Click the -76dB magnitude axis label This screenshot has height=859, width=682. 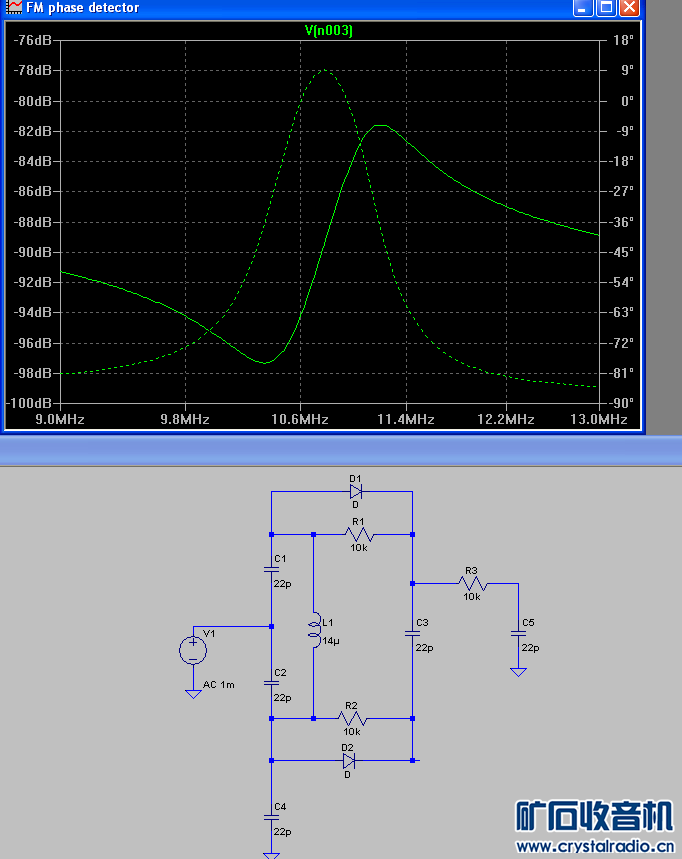point(32,41)
